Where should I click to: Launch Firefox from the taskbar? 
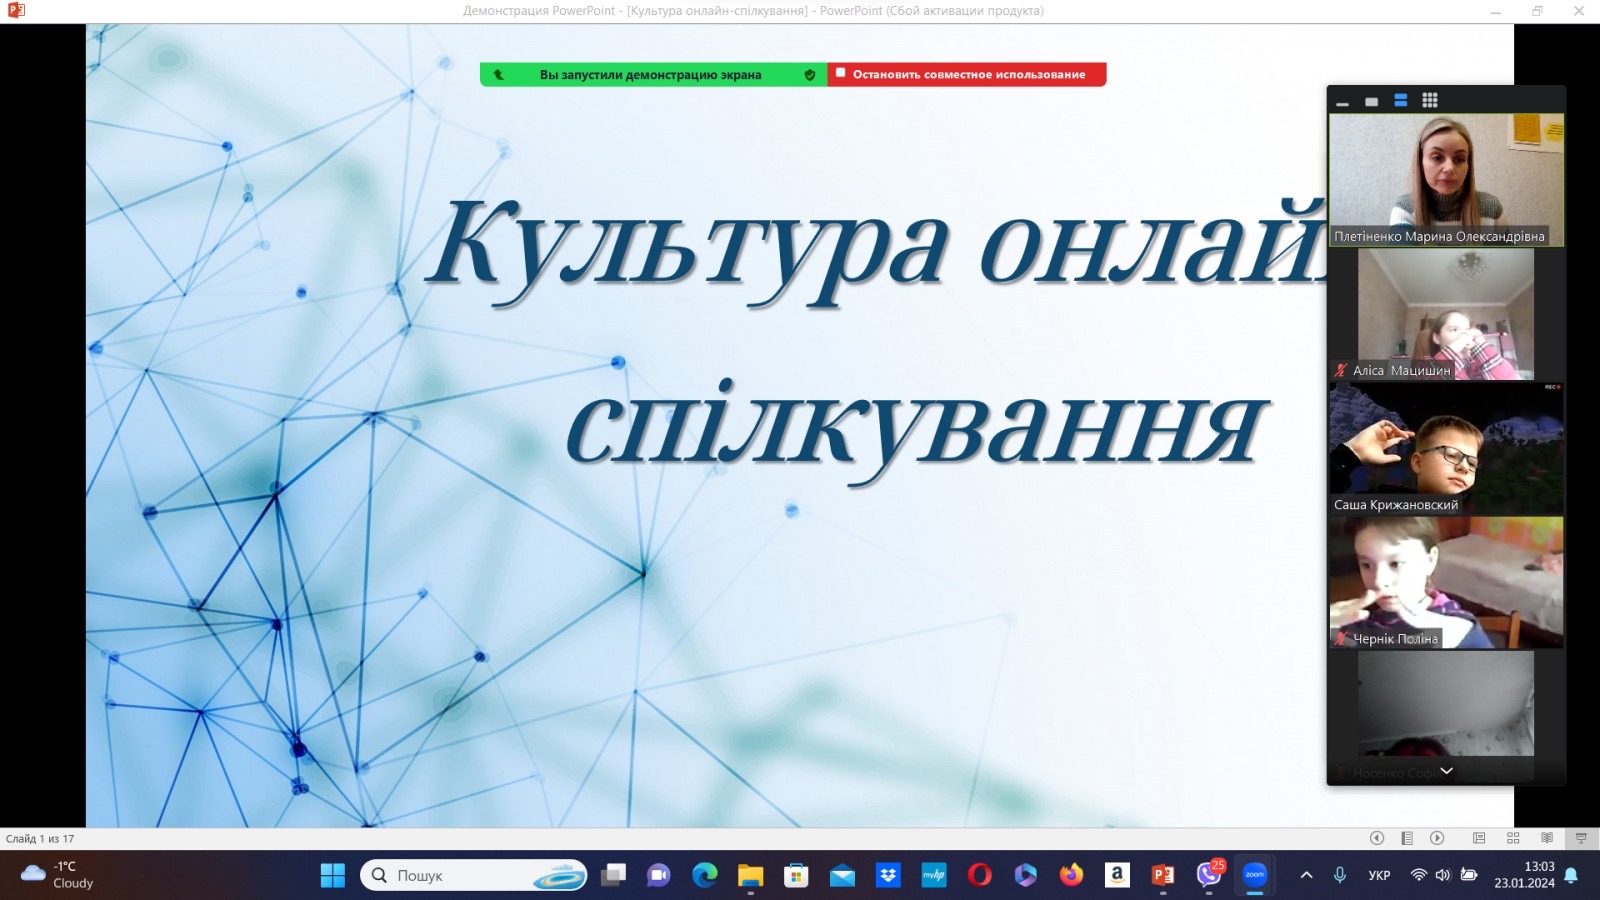pos(1071,875)
